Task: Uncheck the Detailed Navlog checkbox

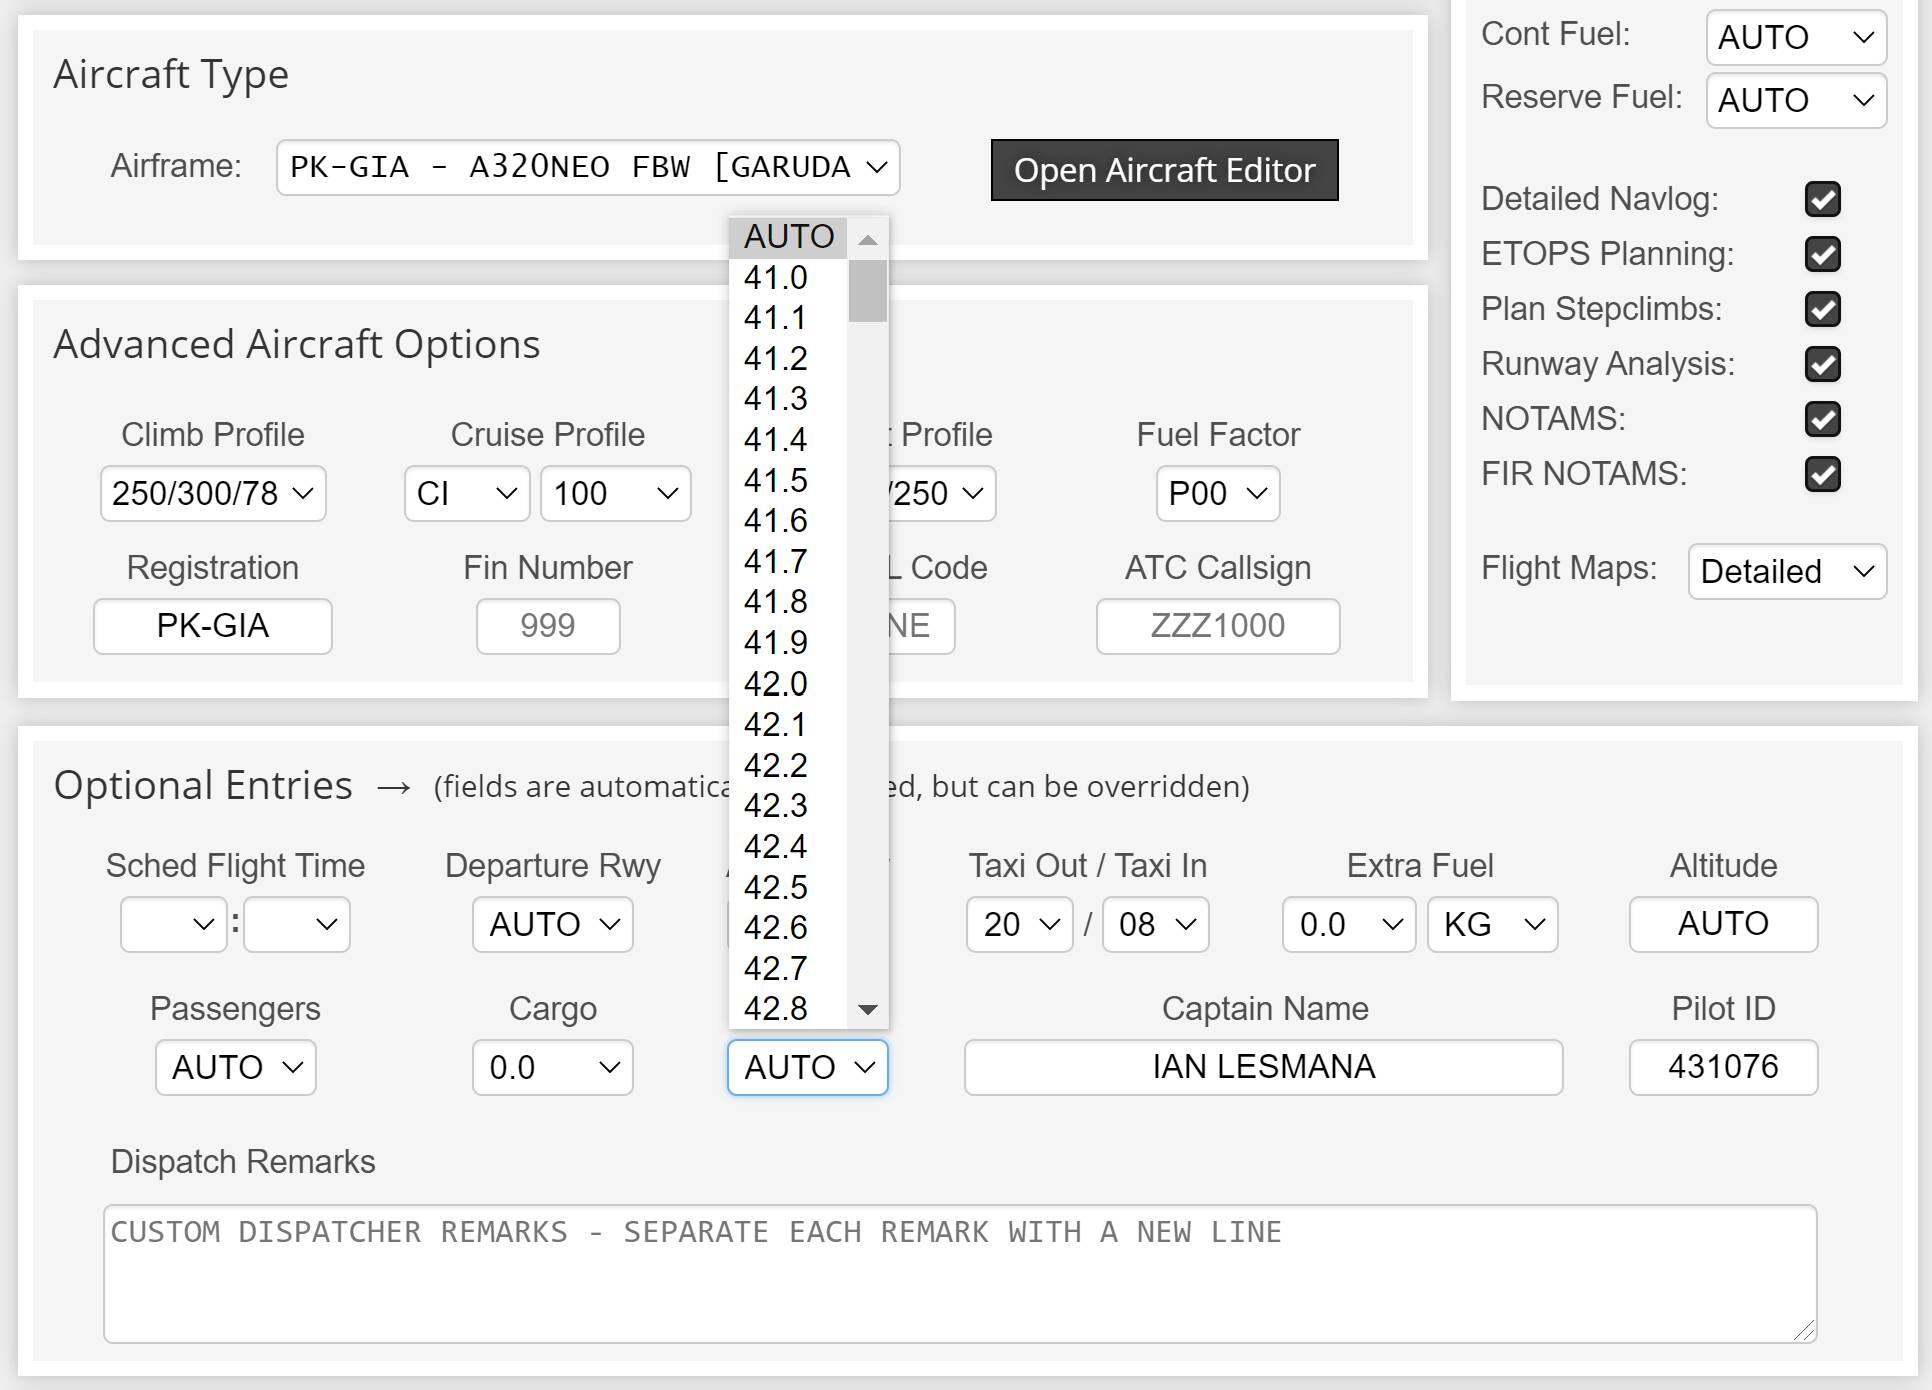Action: click(x=1822, y=199)
